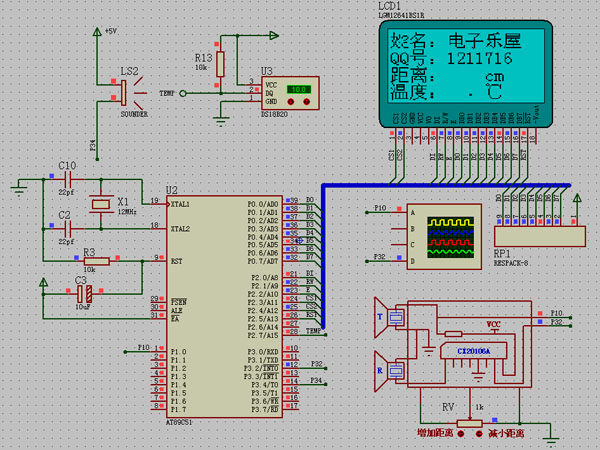The height and width of the screenshot is (450, 600).
Task: Click the SOUNDER label under LS2
Action: (x=134, y=114)
